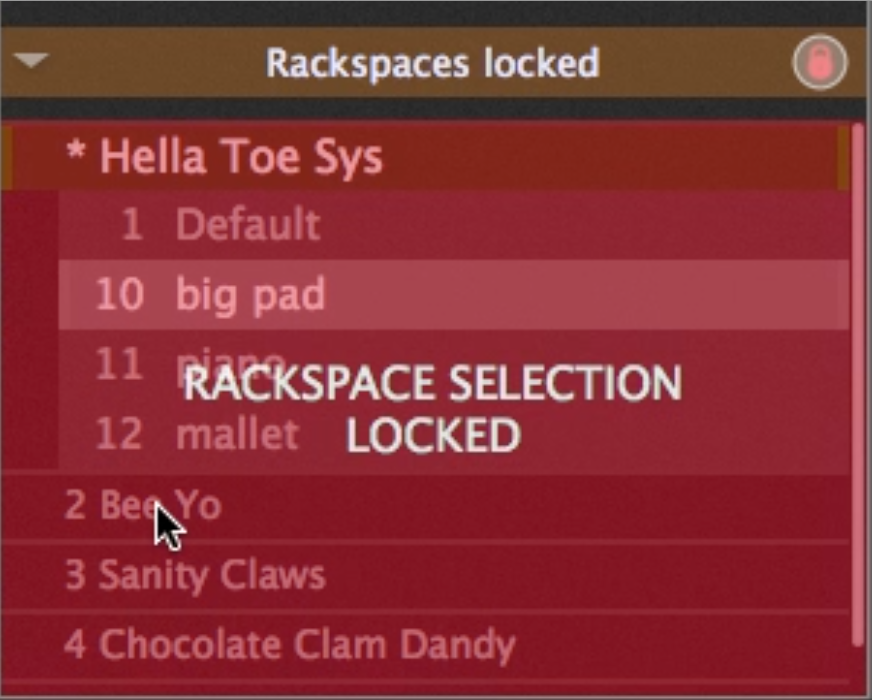The height and width of the screenshot is (700, 872).
Task: Select the Hella Toe Sys rackspace
Action: 425,157
